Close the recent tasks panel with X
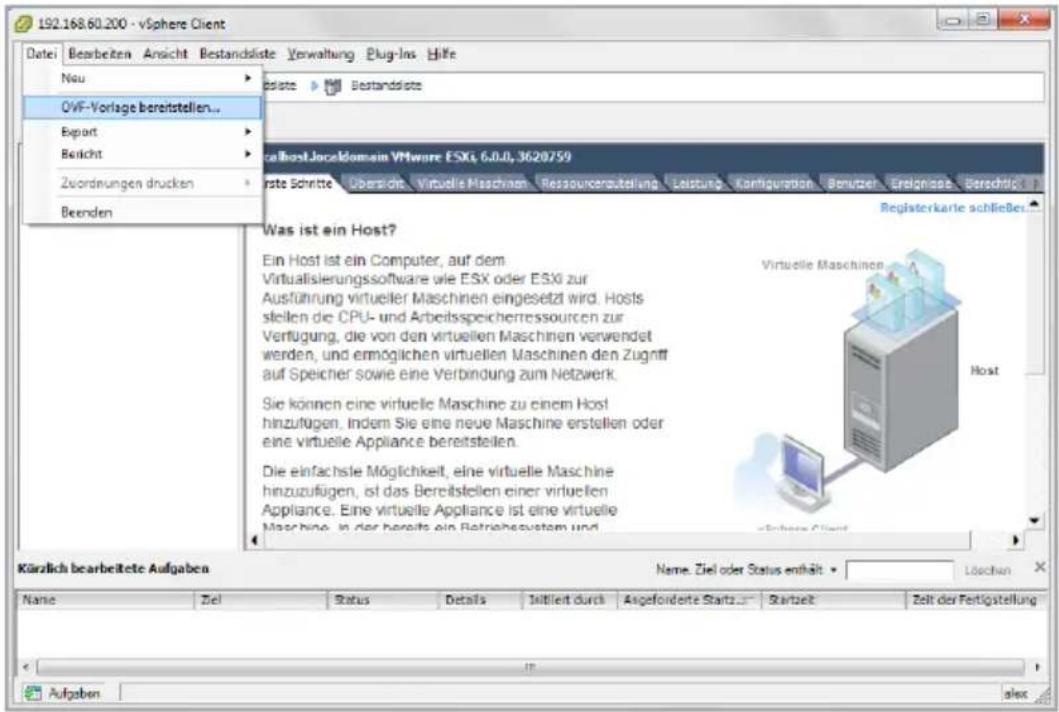The width and height of the screenshot is (1059, 712). pos(1040,567)
